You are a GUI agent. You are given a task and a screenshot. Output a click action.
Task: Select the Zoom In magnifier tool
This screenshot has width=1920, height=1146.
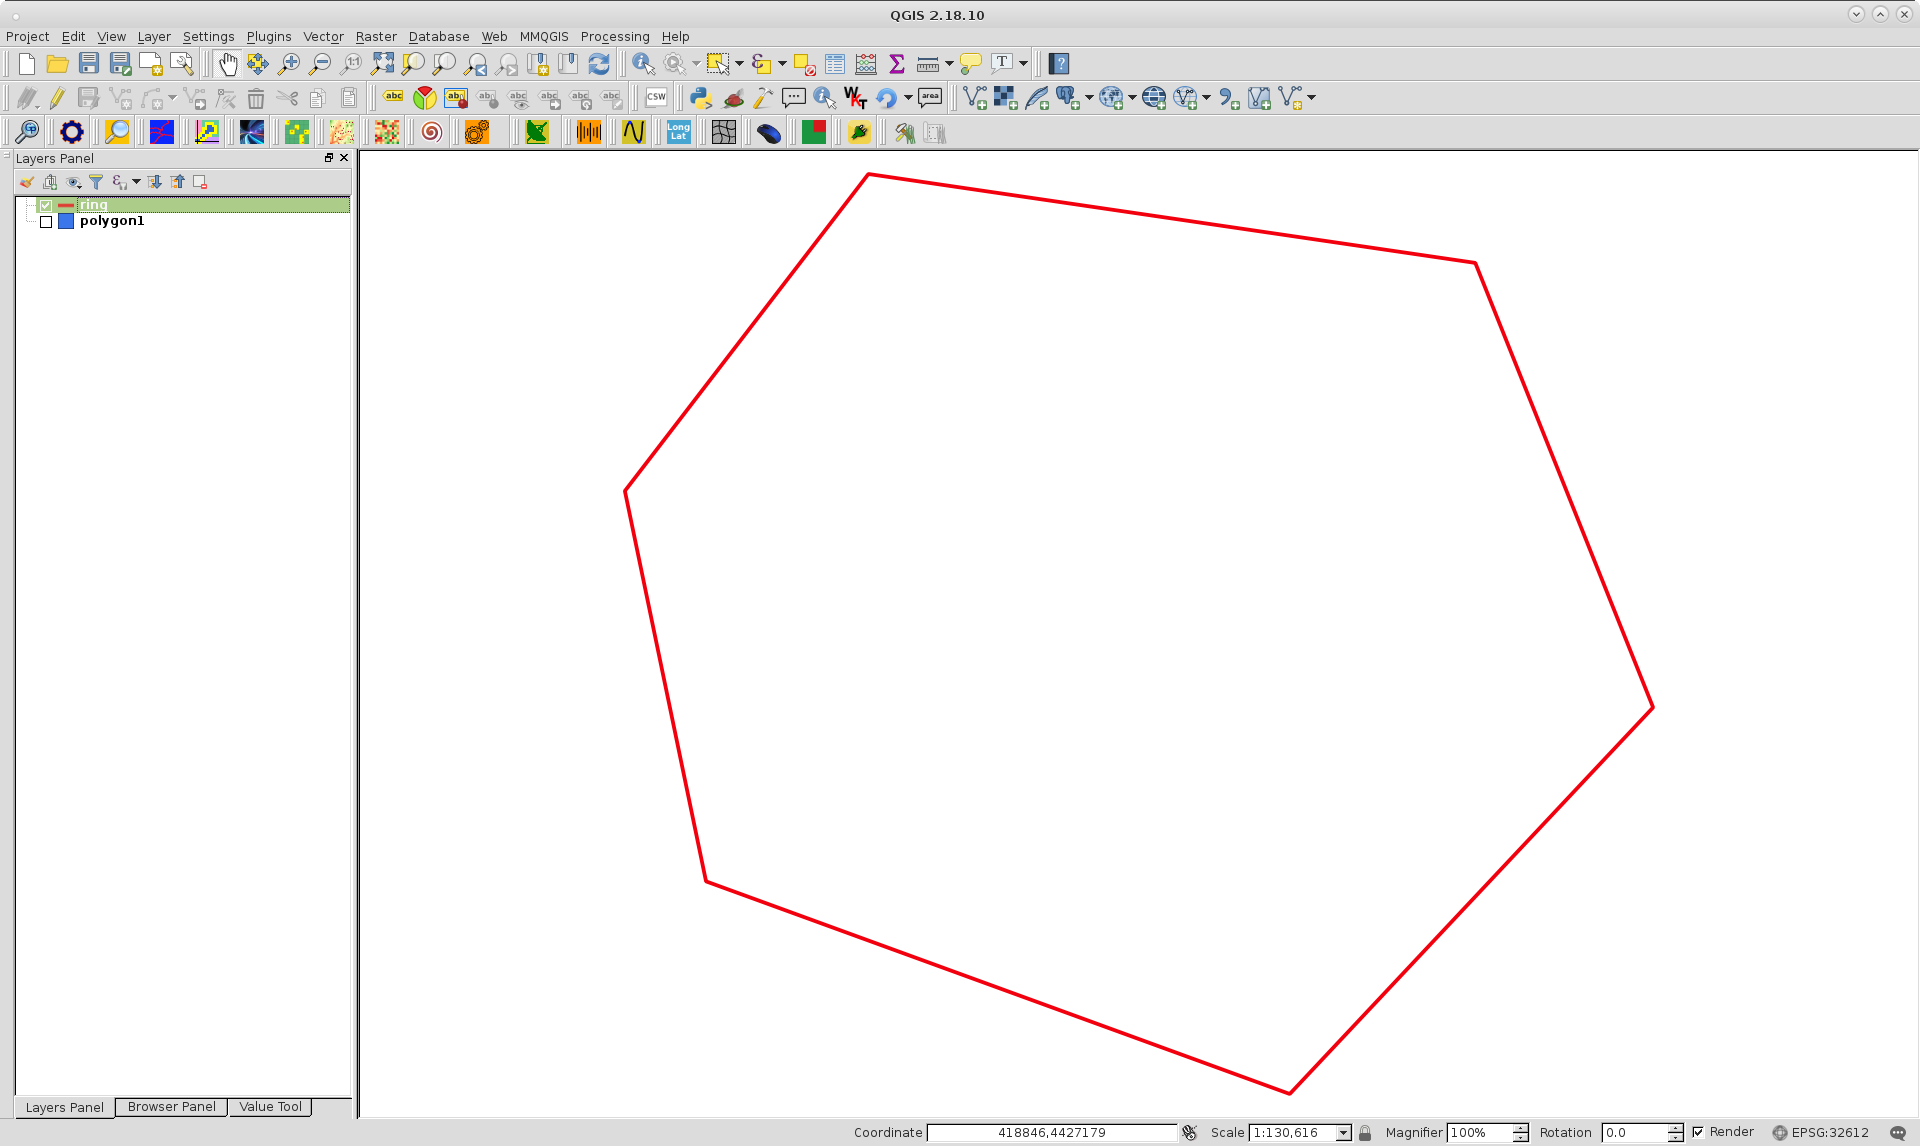click(289, 64)
